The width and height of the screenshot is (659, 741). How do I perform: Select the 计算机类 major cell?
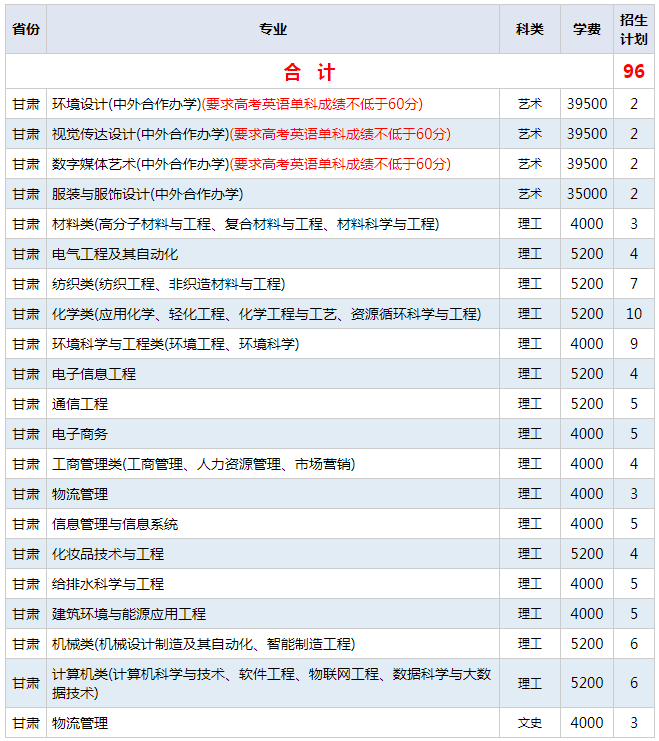[273, 683]
